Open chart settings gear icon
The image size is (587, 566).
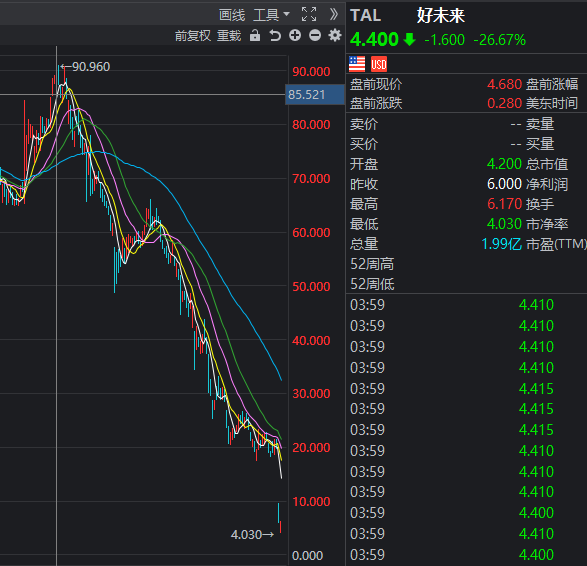[335, 36]
